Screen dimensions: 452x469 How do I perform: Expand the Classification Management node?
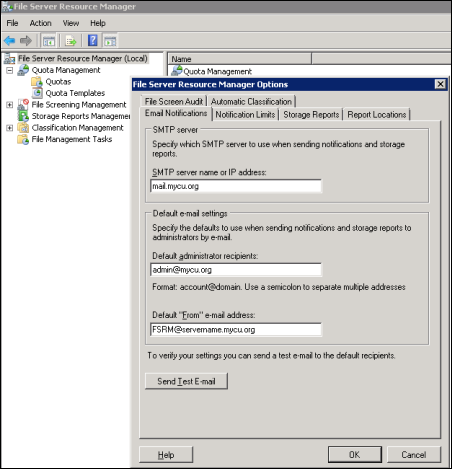coord(10,128)
